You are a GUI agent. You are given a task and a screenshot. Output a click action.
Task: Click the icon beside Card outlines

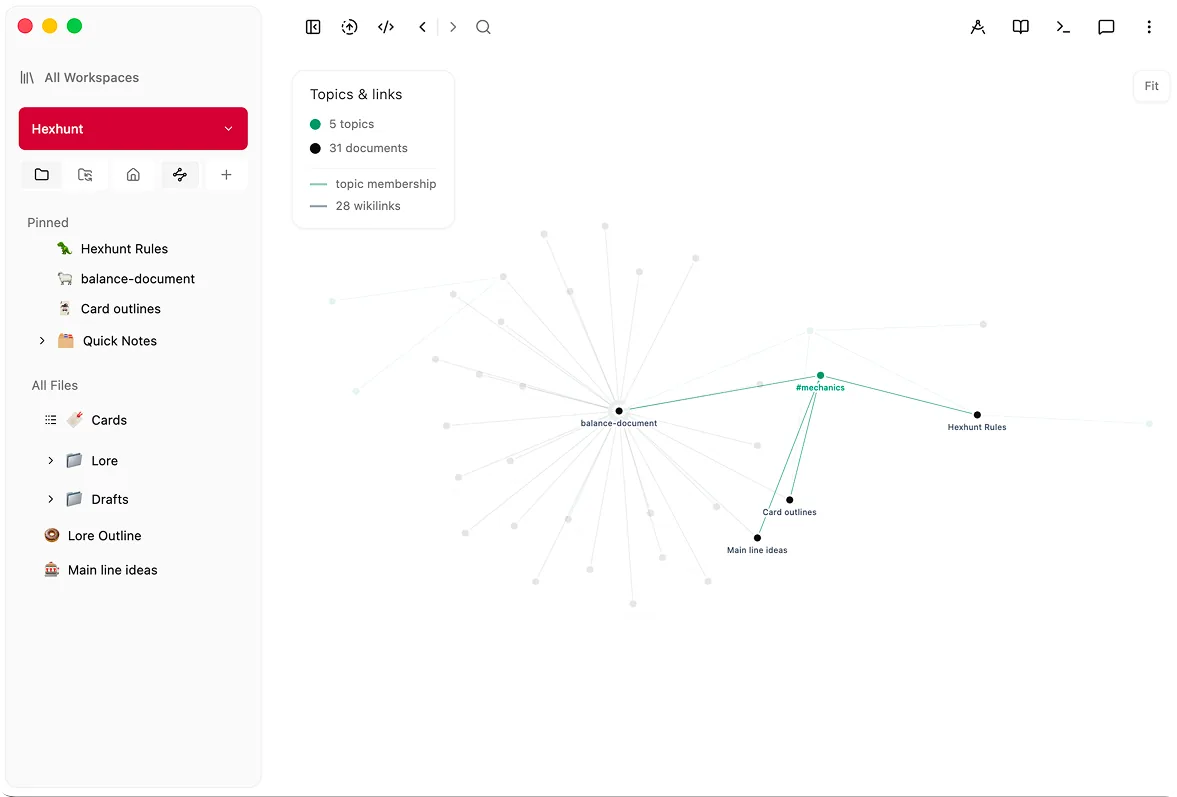(65, 308)
